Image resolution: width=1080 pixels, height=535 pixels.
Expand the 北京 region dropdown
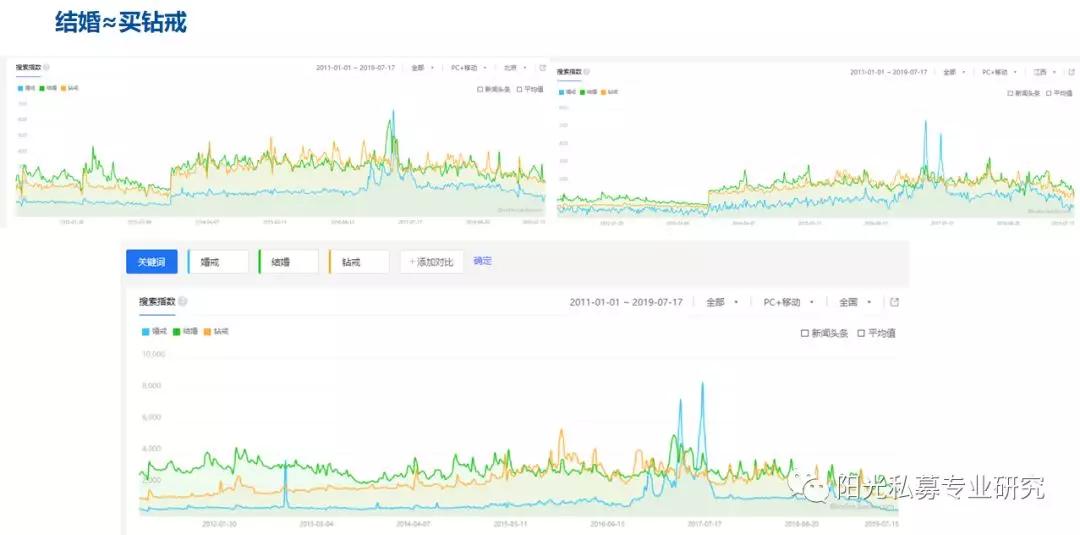click(x=515, y=67)
